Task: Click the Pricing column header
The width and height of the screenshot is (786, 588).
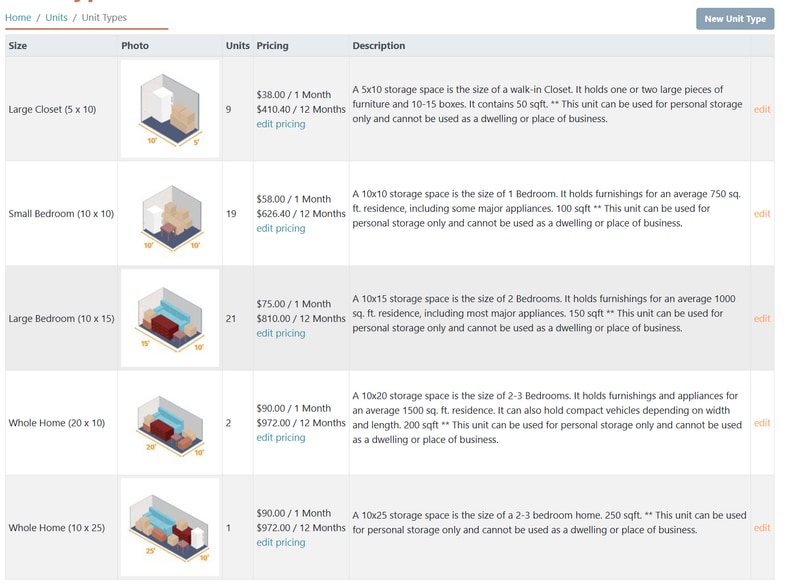Action: (x=272, y=46)
